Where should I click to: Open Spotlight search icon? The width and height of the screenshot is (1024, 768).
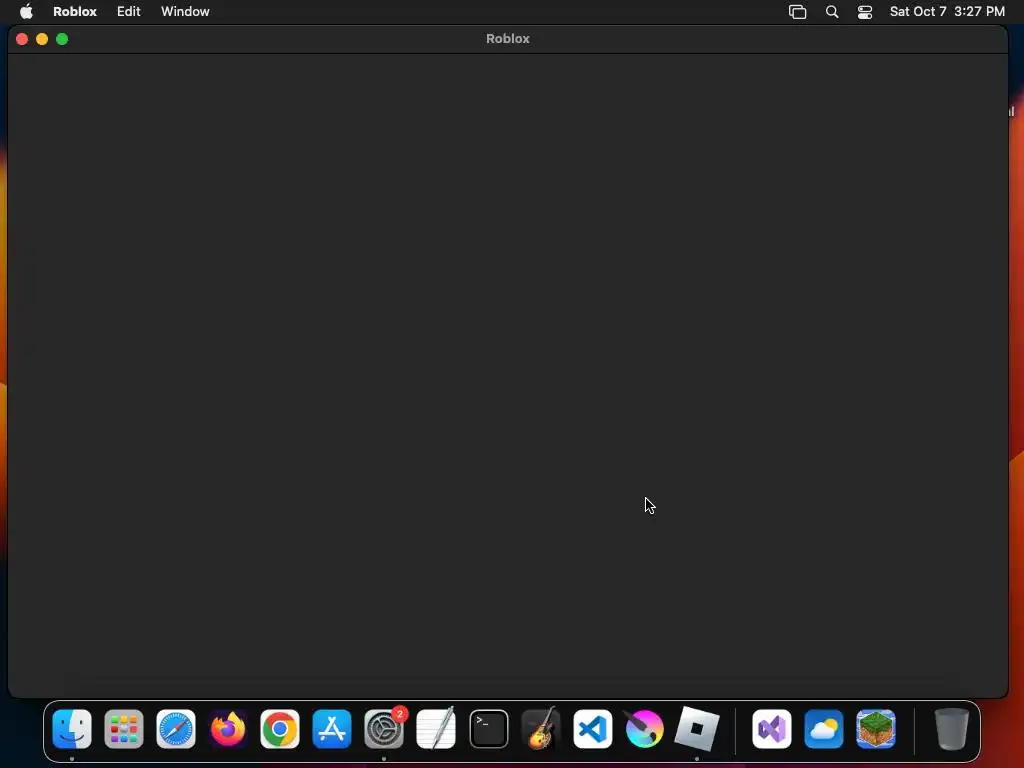tap(832, 12)
